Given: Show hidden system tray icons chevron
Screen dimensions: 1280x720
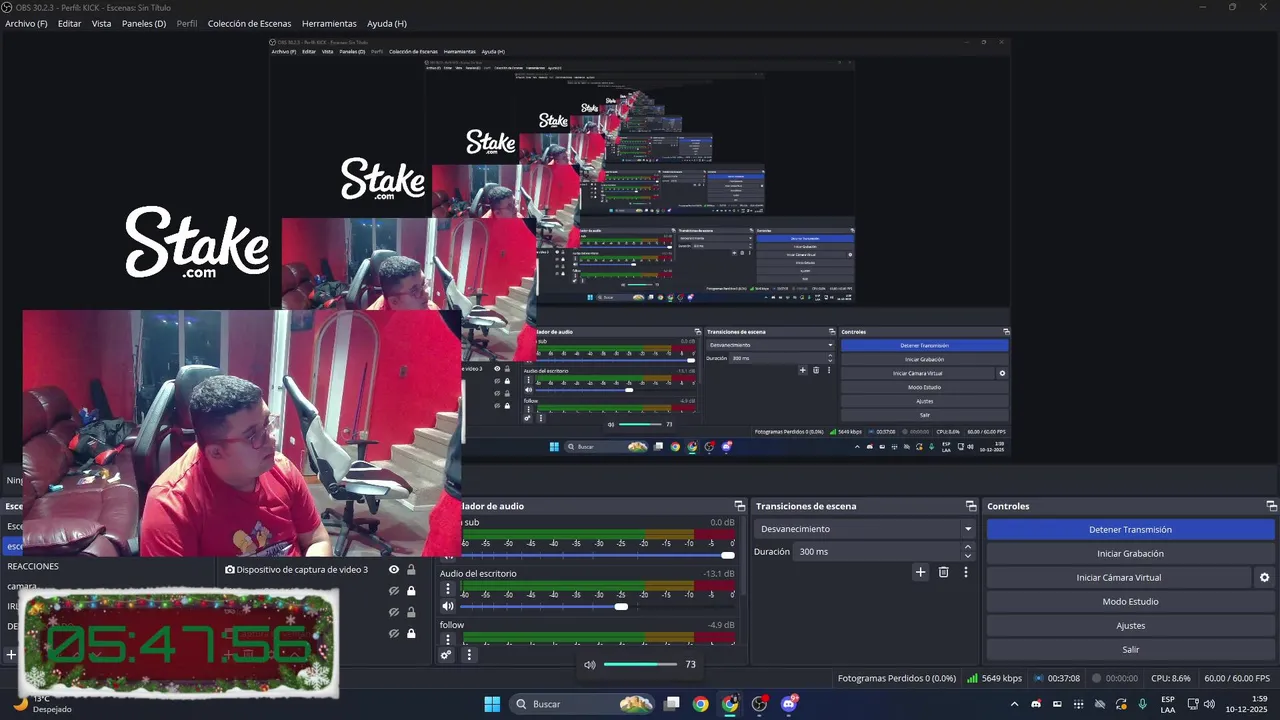Looking at the screenshot, I should coord(1014,704).
